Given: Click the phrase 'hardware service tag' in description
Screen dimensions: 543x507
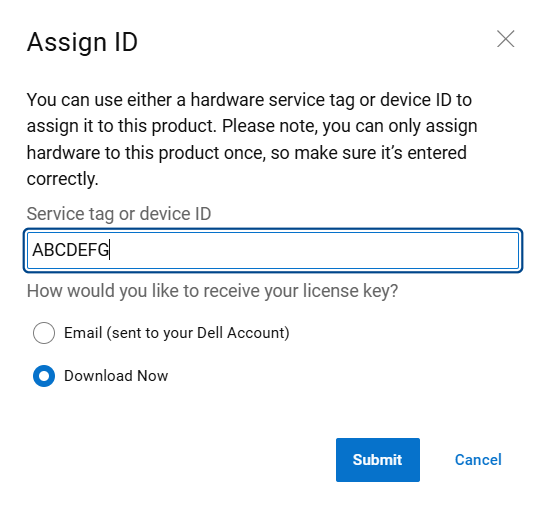Looking at the screenshot, I should (273, 100).
